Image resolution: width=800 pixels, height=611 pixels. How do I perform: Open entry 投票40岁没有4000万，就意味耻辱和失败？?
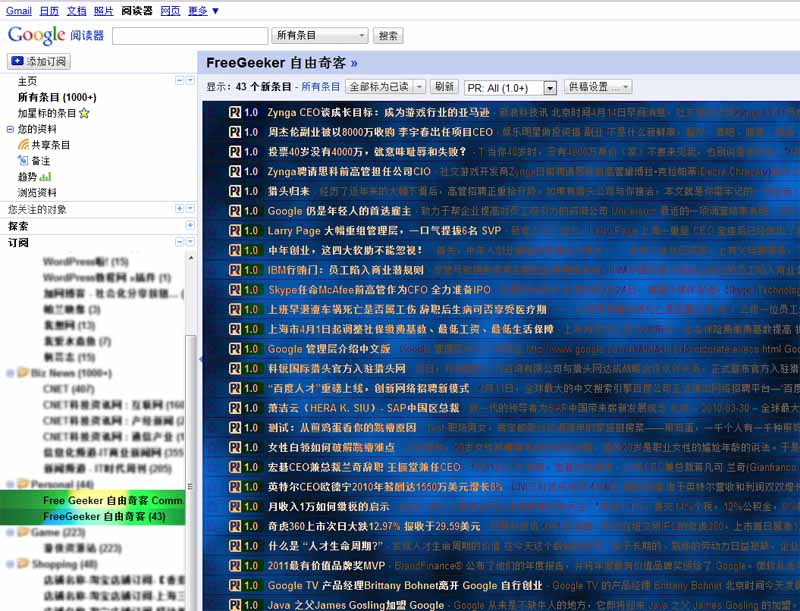pos(367,151)
